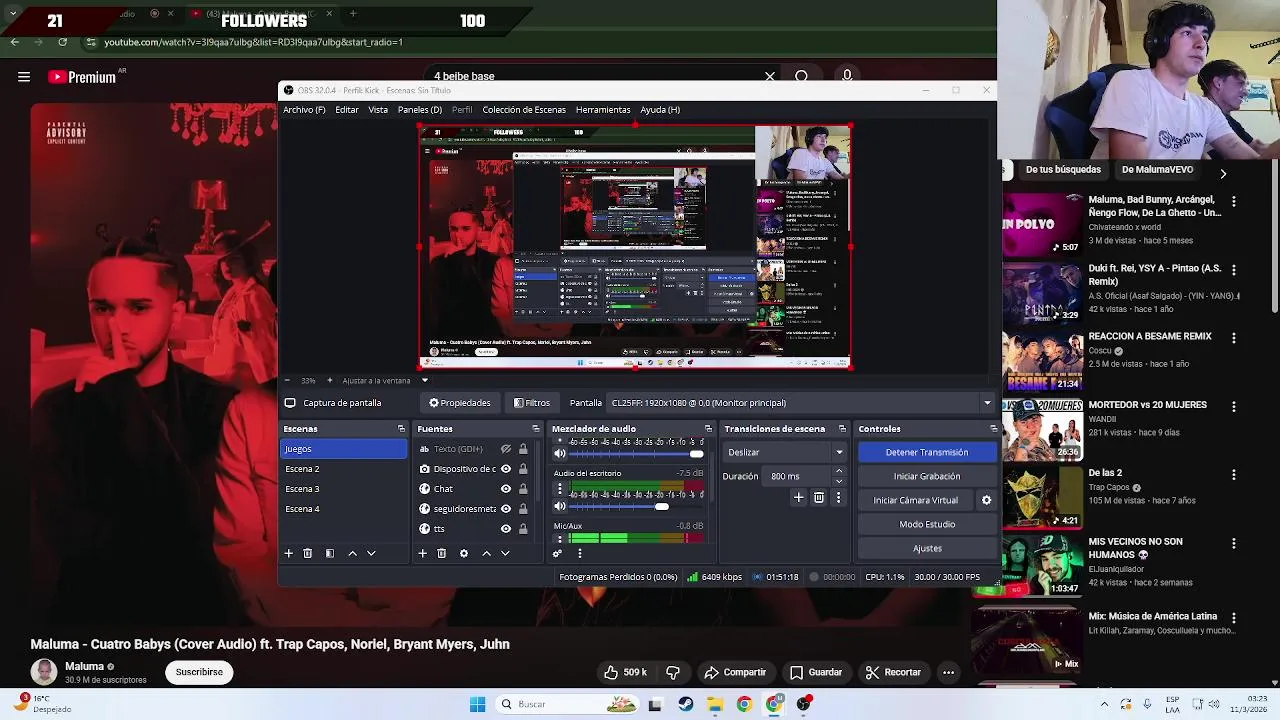The image size is (1280, 720).
Task: Hide seguidoresmeta source eye
Action: pyautogui.click(x=506, y=509)
